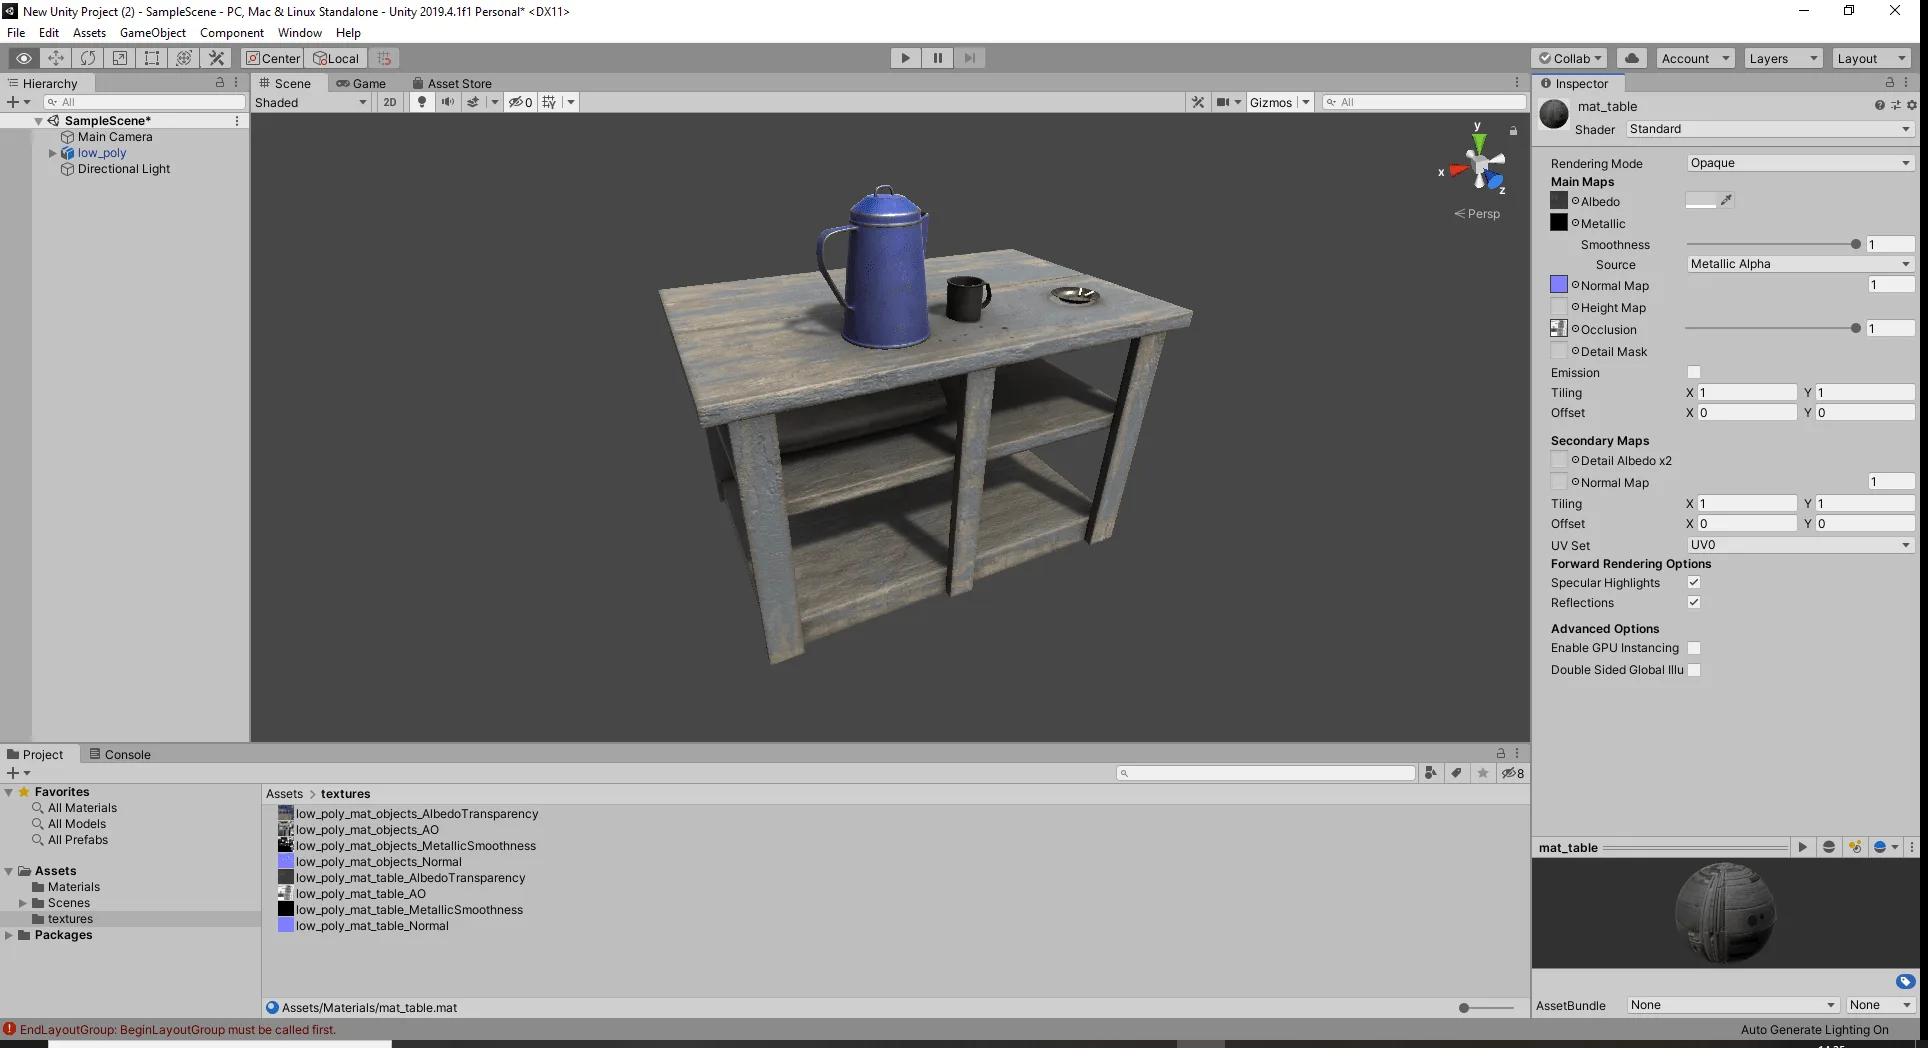Screen dimensions: 1928x1048
Task: Click the Pause button
Action: click(938, 58)
